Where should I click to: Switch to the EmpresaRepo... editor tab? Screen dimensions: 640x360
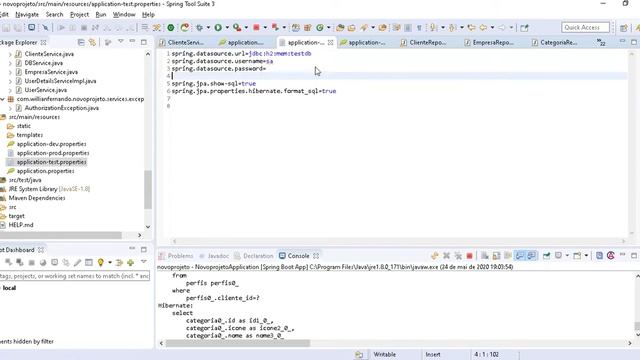[489, 42]
